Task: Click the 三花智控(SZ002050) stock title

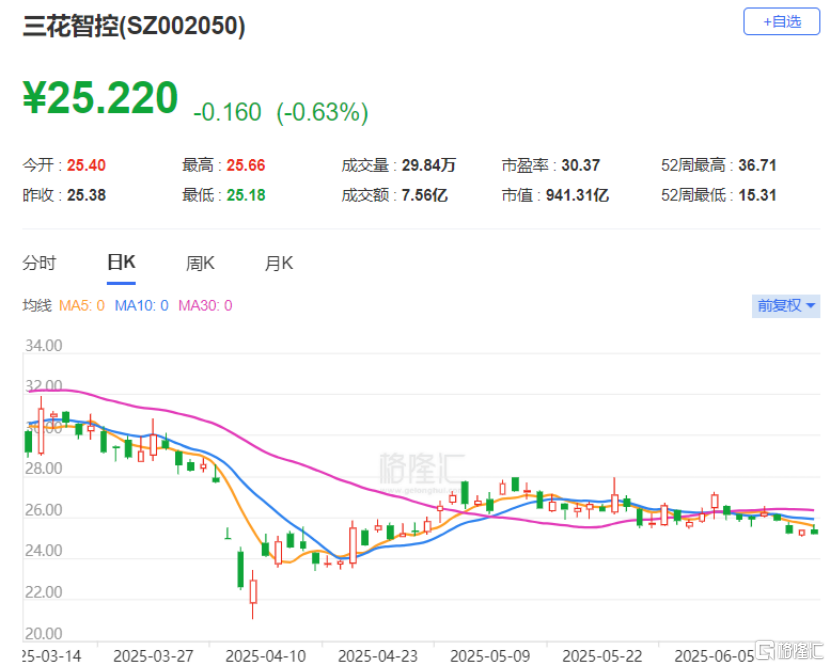Action: 134,25
